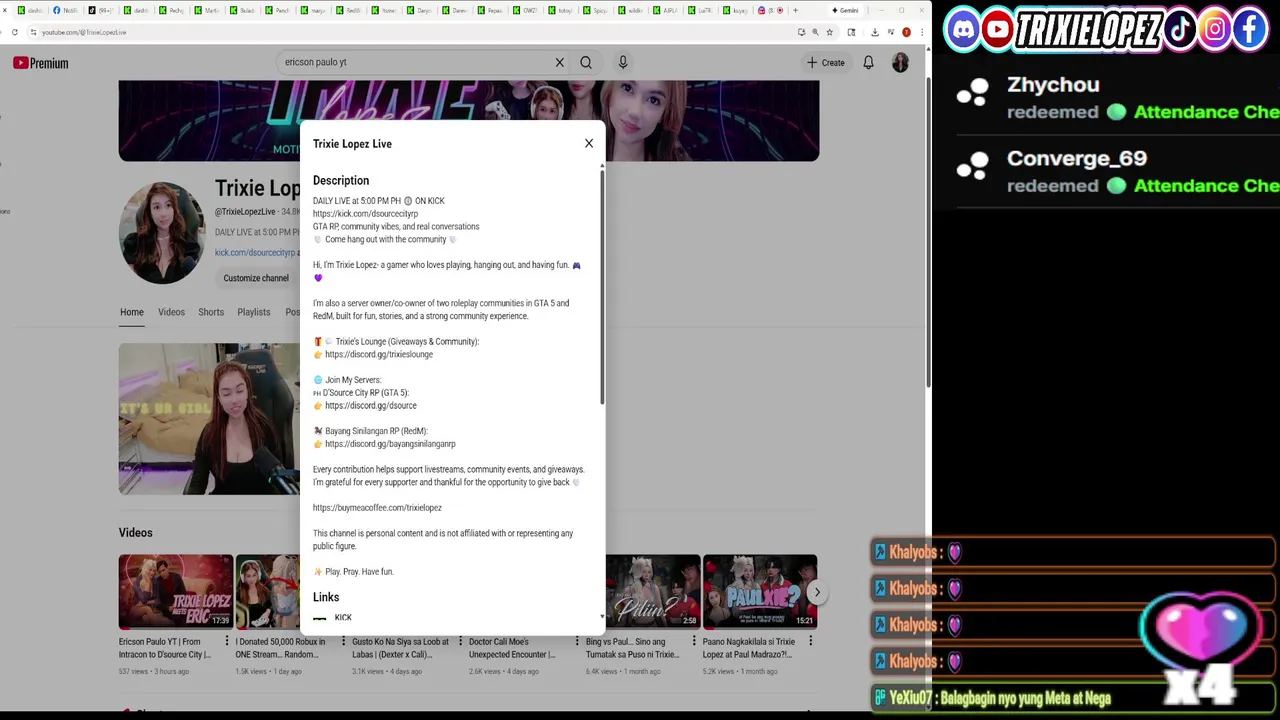Image resolution: width=1280 pixels, height=720 pixels.
Task: Open the discord.gg/dsource link
Action: 371,406
